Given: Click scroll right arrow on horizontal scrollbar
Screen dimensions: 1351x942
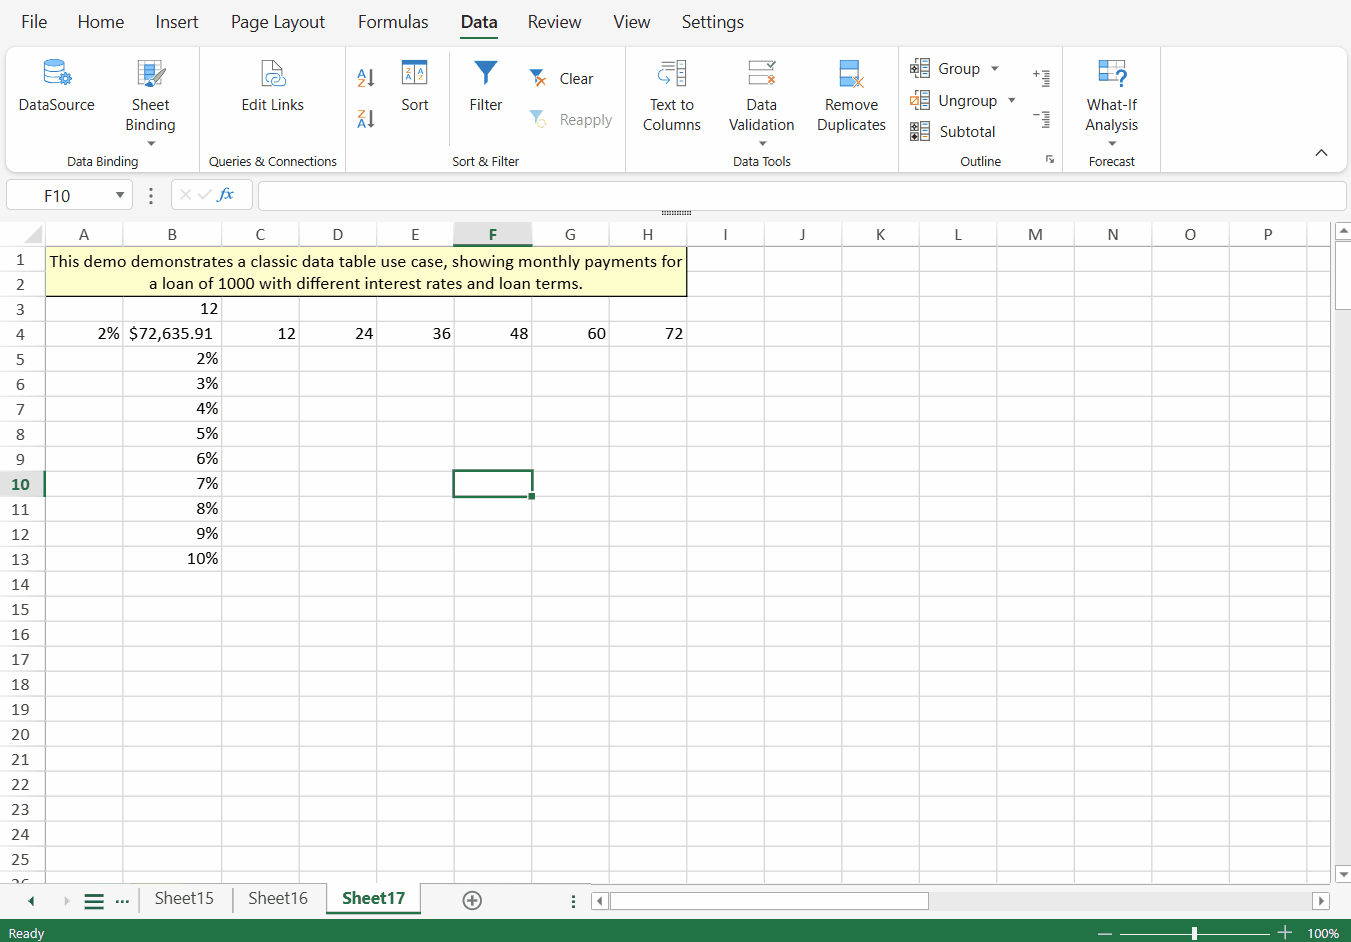Looking at the screenshot, I should point(1321,901).
